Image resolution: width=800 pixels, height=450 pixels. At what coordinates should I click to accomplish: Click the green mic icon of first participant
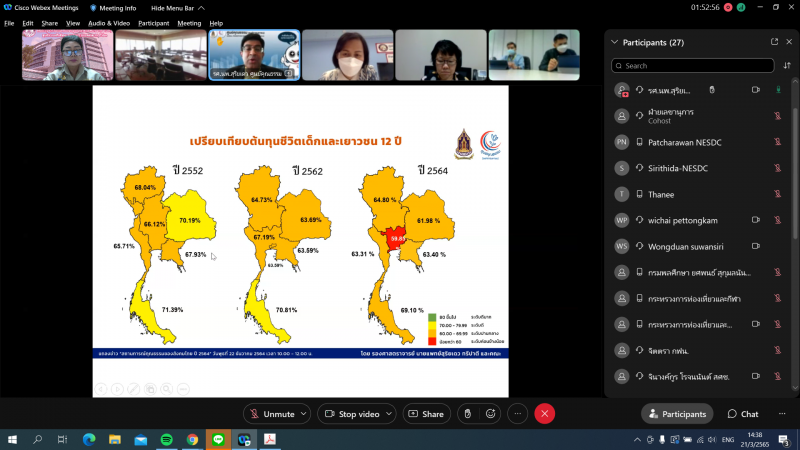pyautogui.click(x=778, y=90)
